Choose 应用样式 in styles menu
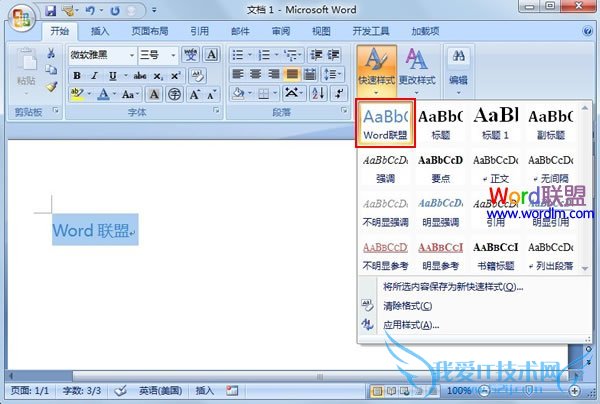600x404 pixels. tap(411, 325)
